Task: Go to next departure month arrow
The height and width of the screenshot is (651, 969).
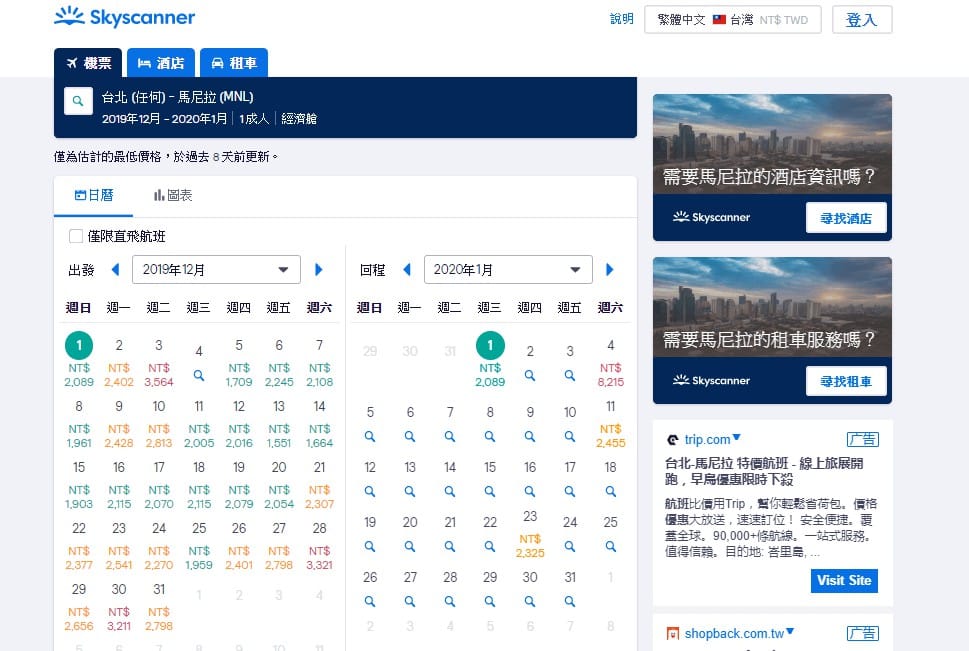Action: point(319,270)
